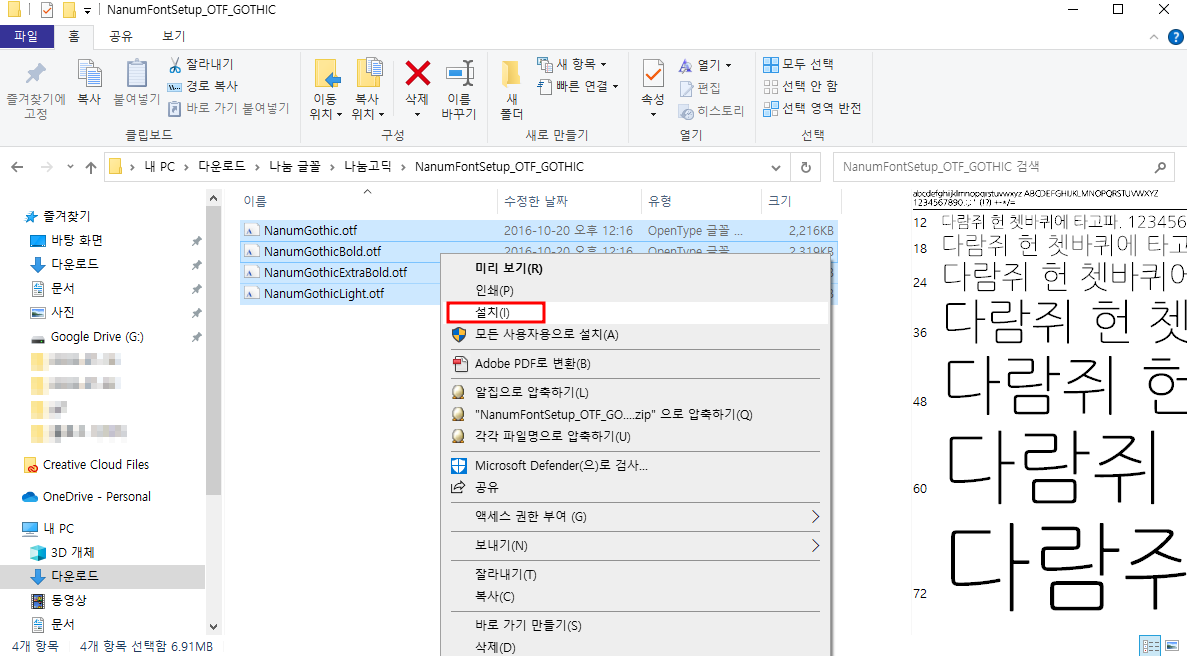Choose 미리 보기(R) in the context menu
This screenshot has height=656, width=1188.
(635, 268)
